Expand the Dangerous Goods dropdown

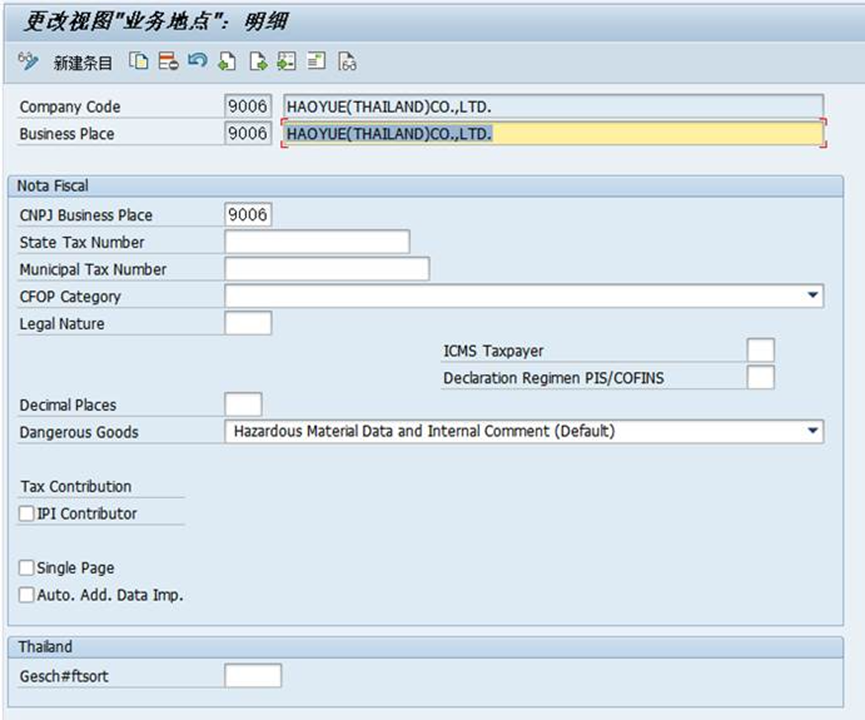coord(812,431)
